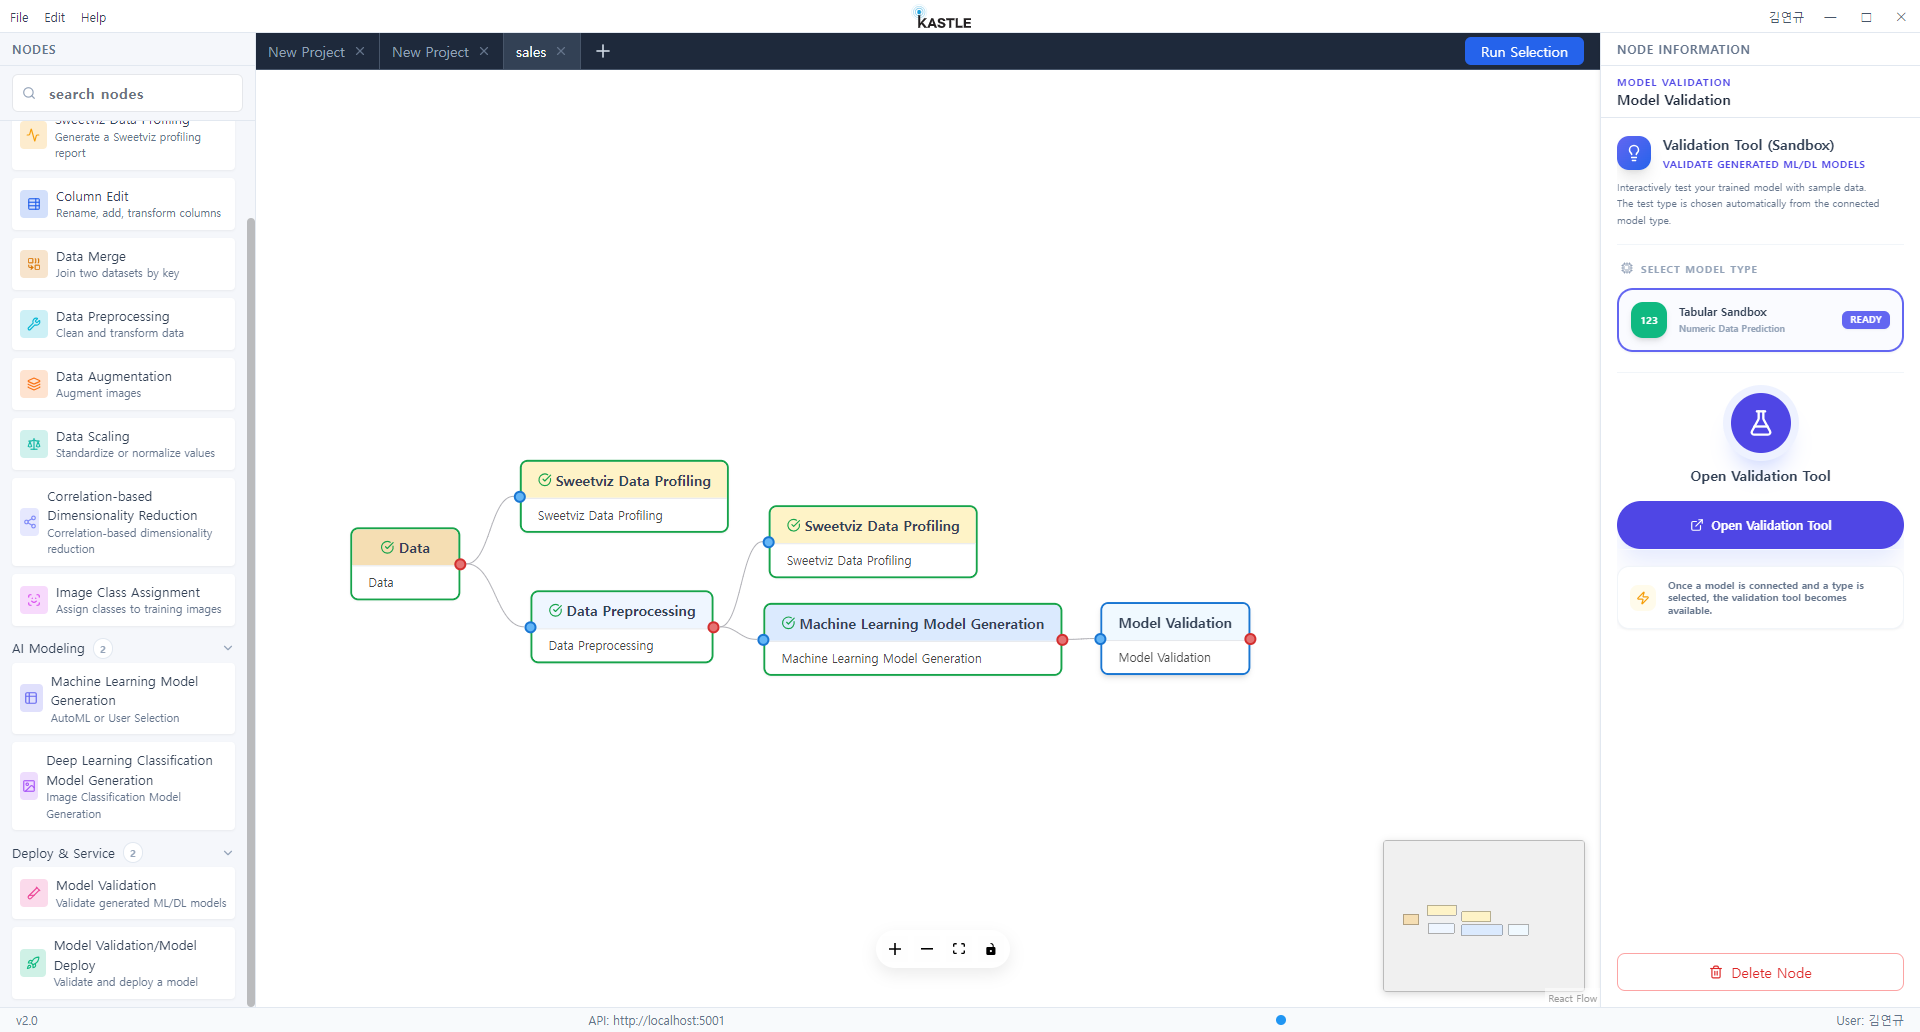Click the Deep Learning Classification icon

click(29, 786)
